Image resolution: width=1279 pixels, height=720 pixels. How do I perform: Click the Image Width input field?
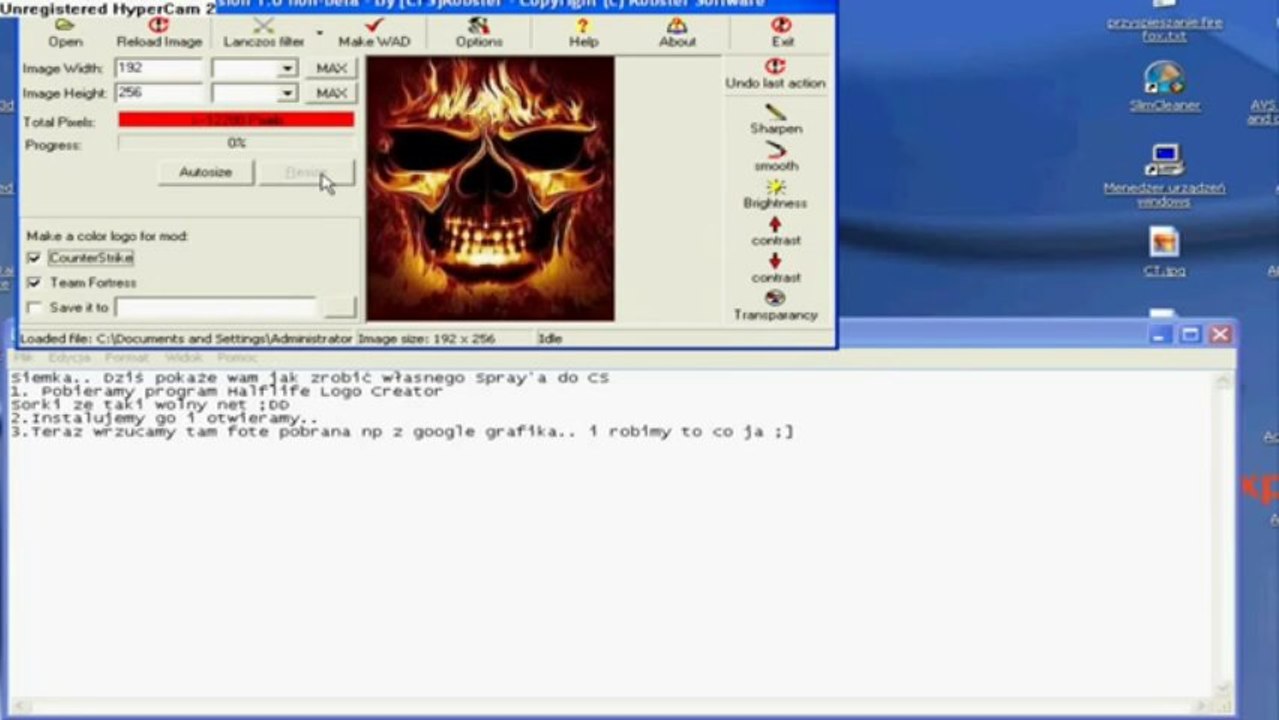(x=159, y=68)
